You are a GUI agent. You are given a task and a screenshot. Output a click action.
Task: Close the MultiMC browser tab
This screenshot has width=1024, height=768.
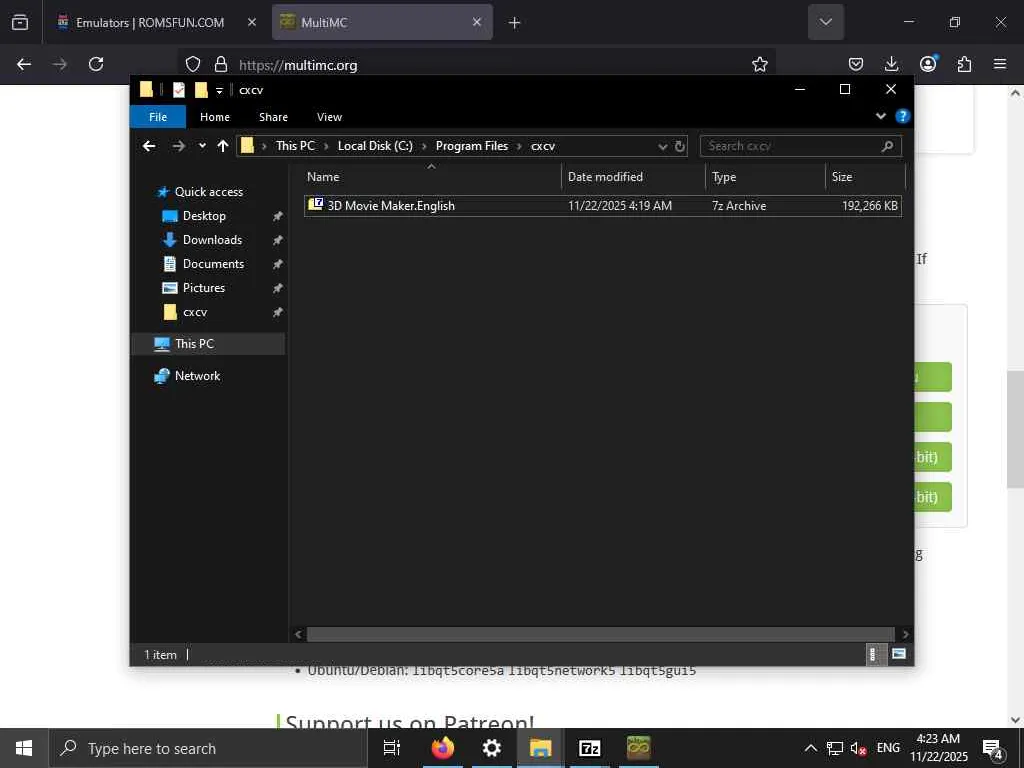point(477,22)
